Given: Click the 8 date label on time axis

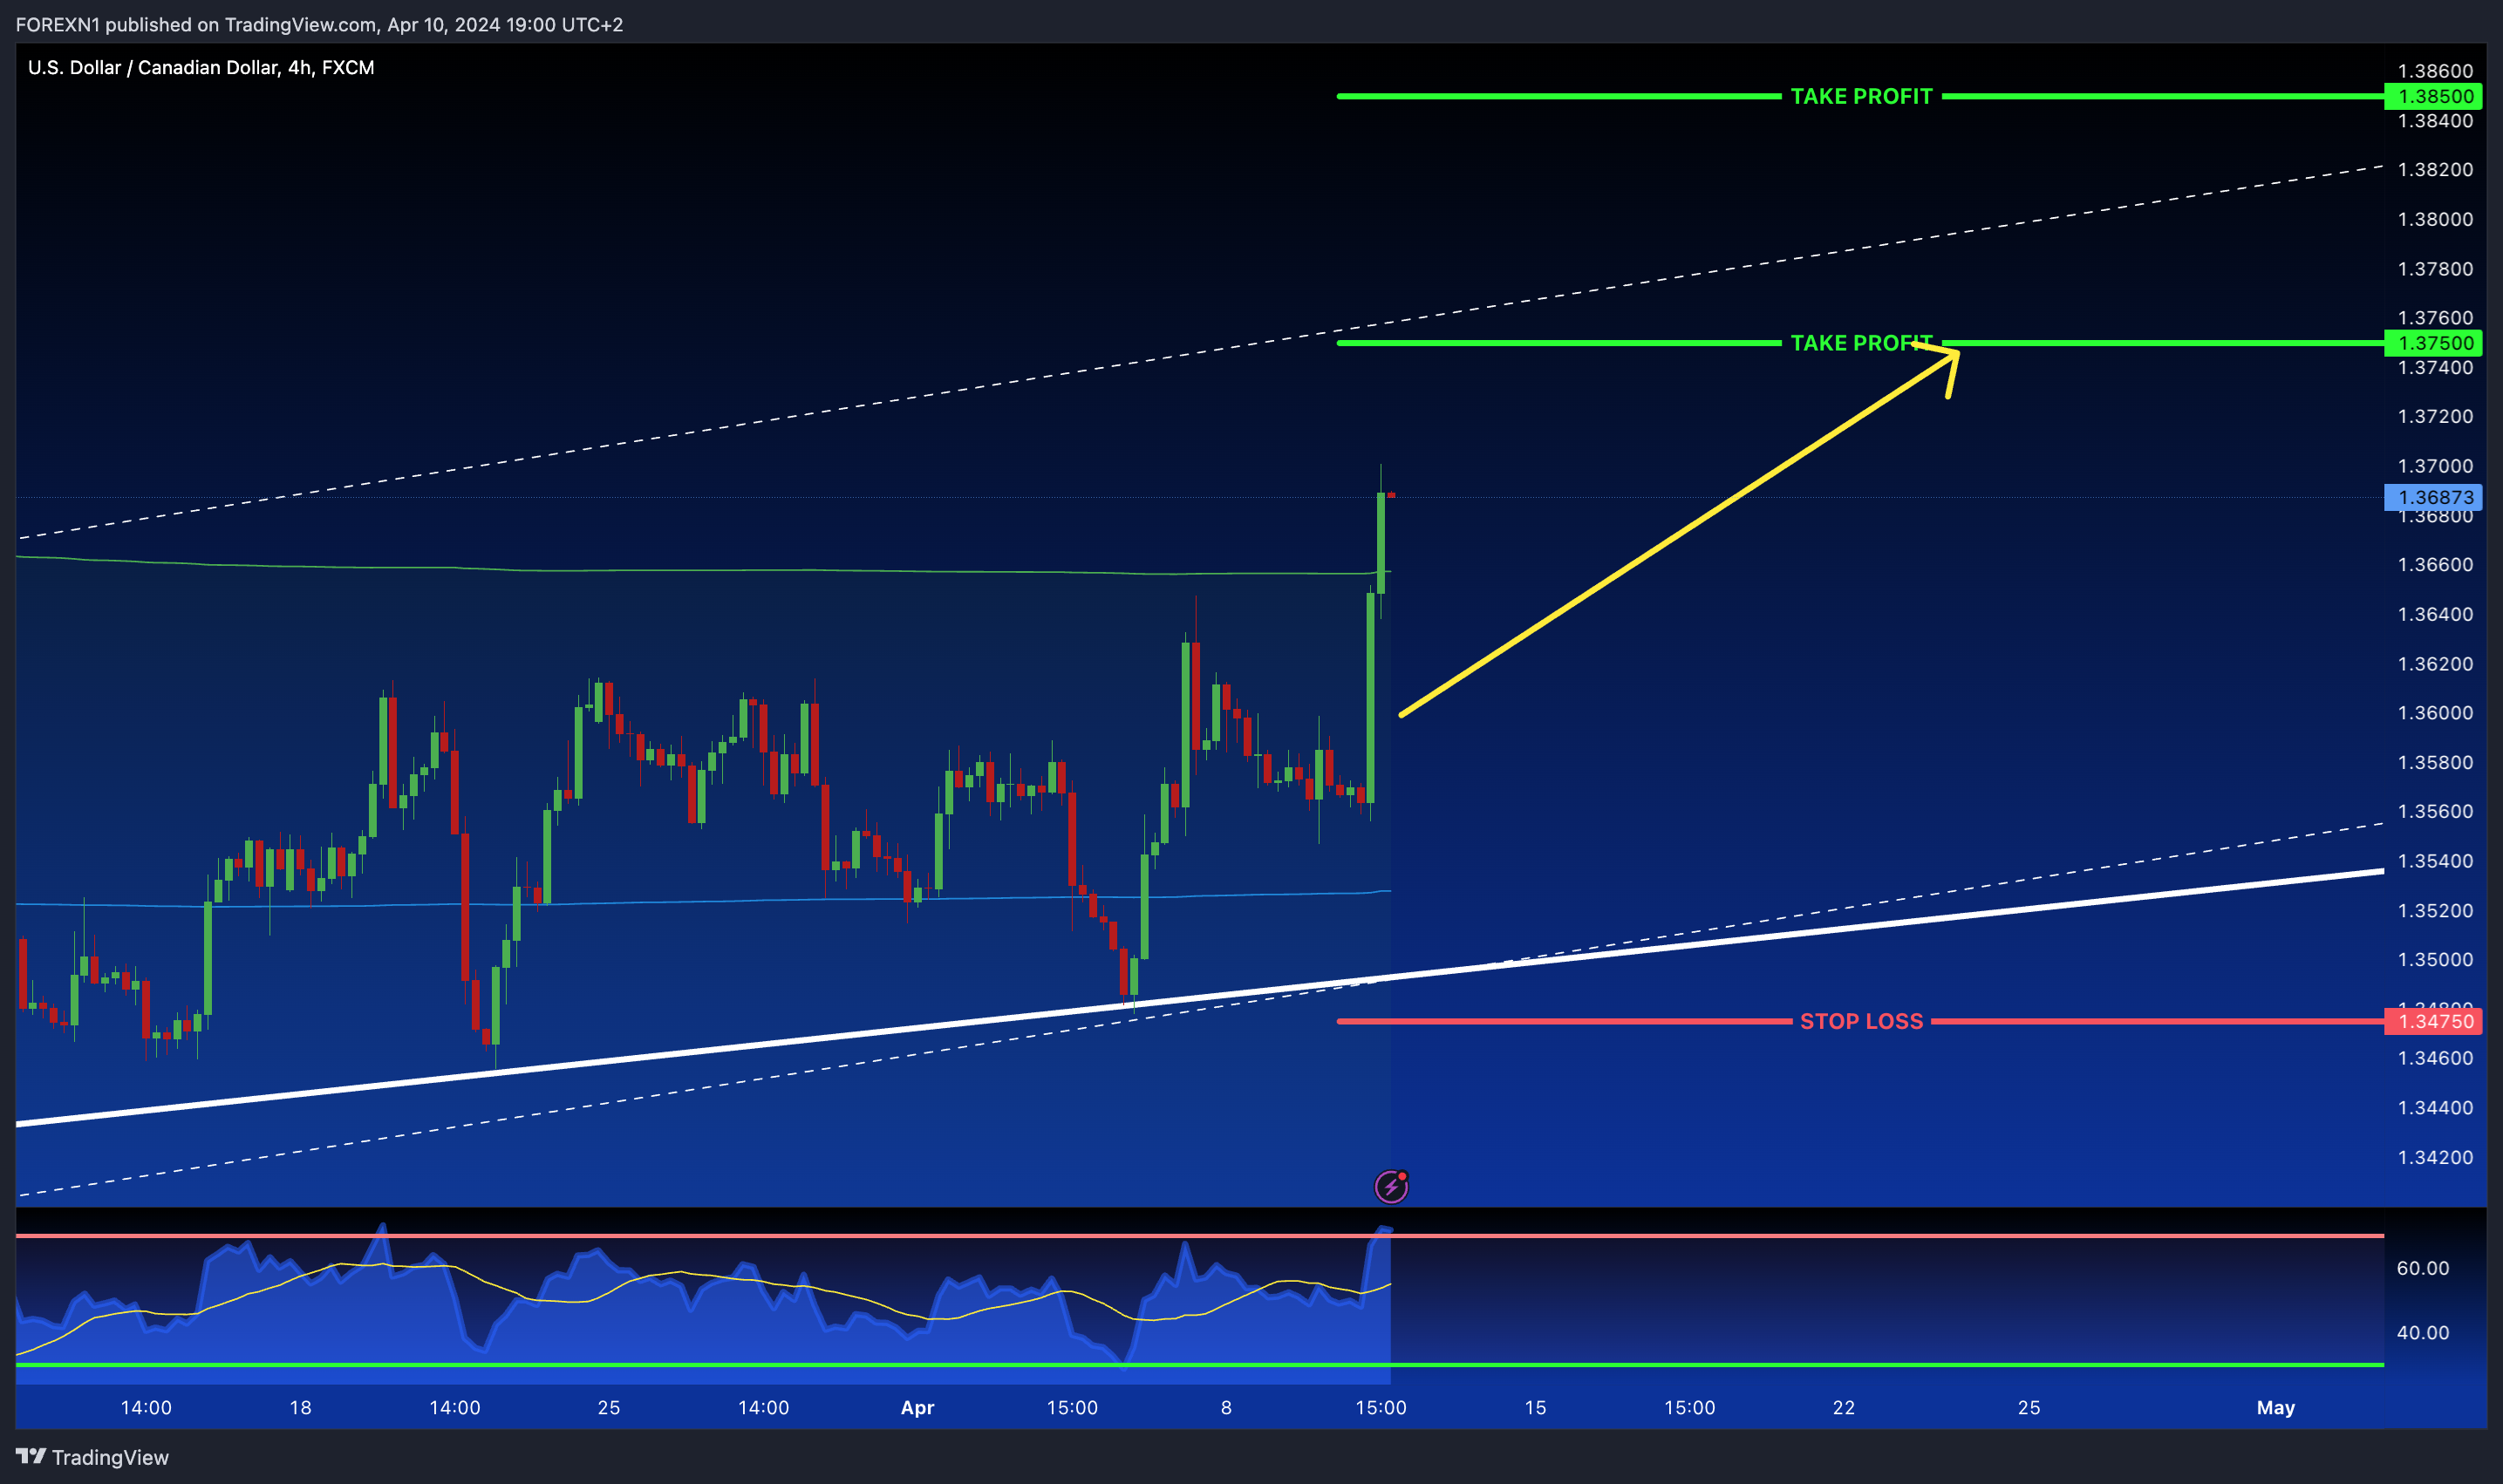Looking at the screenshot, I should coord(1226,1407).
